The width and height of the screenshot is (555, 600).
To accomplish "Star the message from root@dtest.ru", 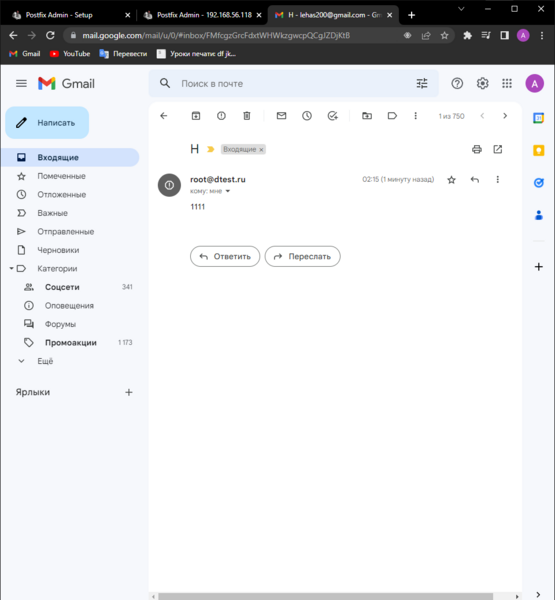I will click(452, 179).
